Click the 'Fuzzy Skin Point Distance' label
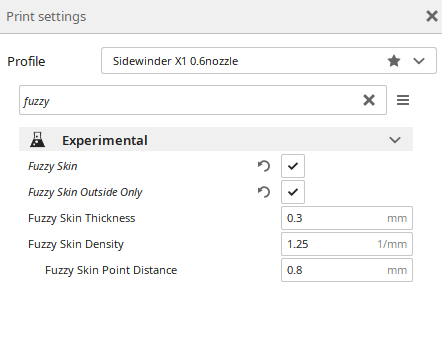Image resolution: width=442 pixels, height=364 pixels. (x=111, y=270)
